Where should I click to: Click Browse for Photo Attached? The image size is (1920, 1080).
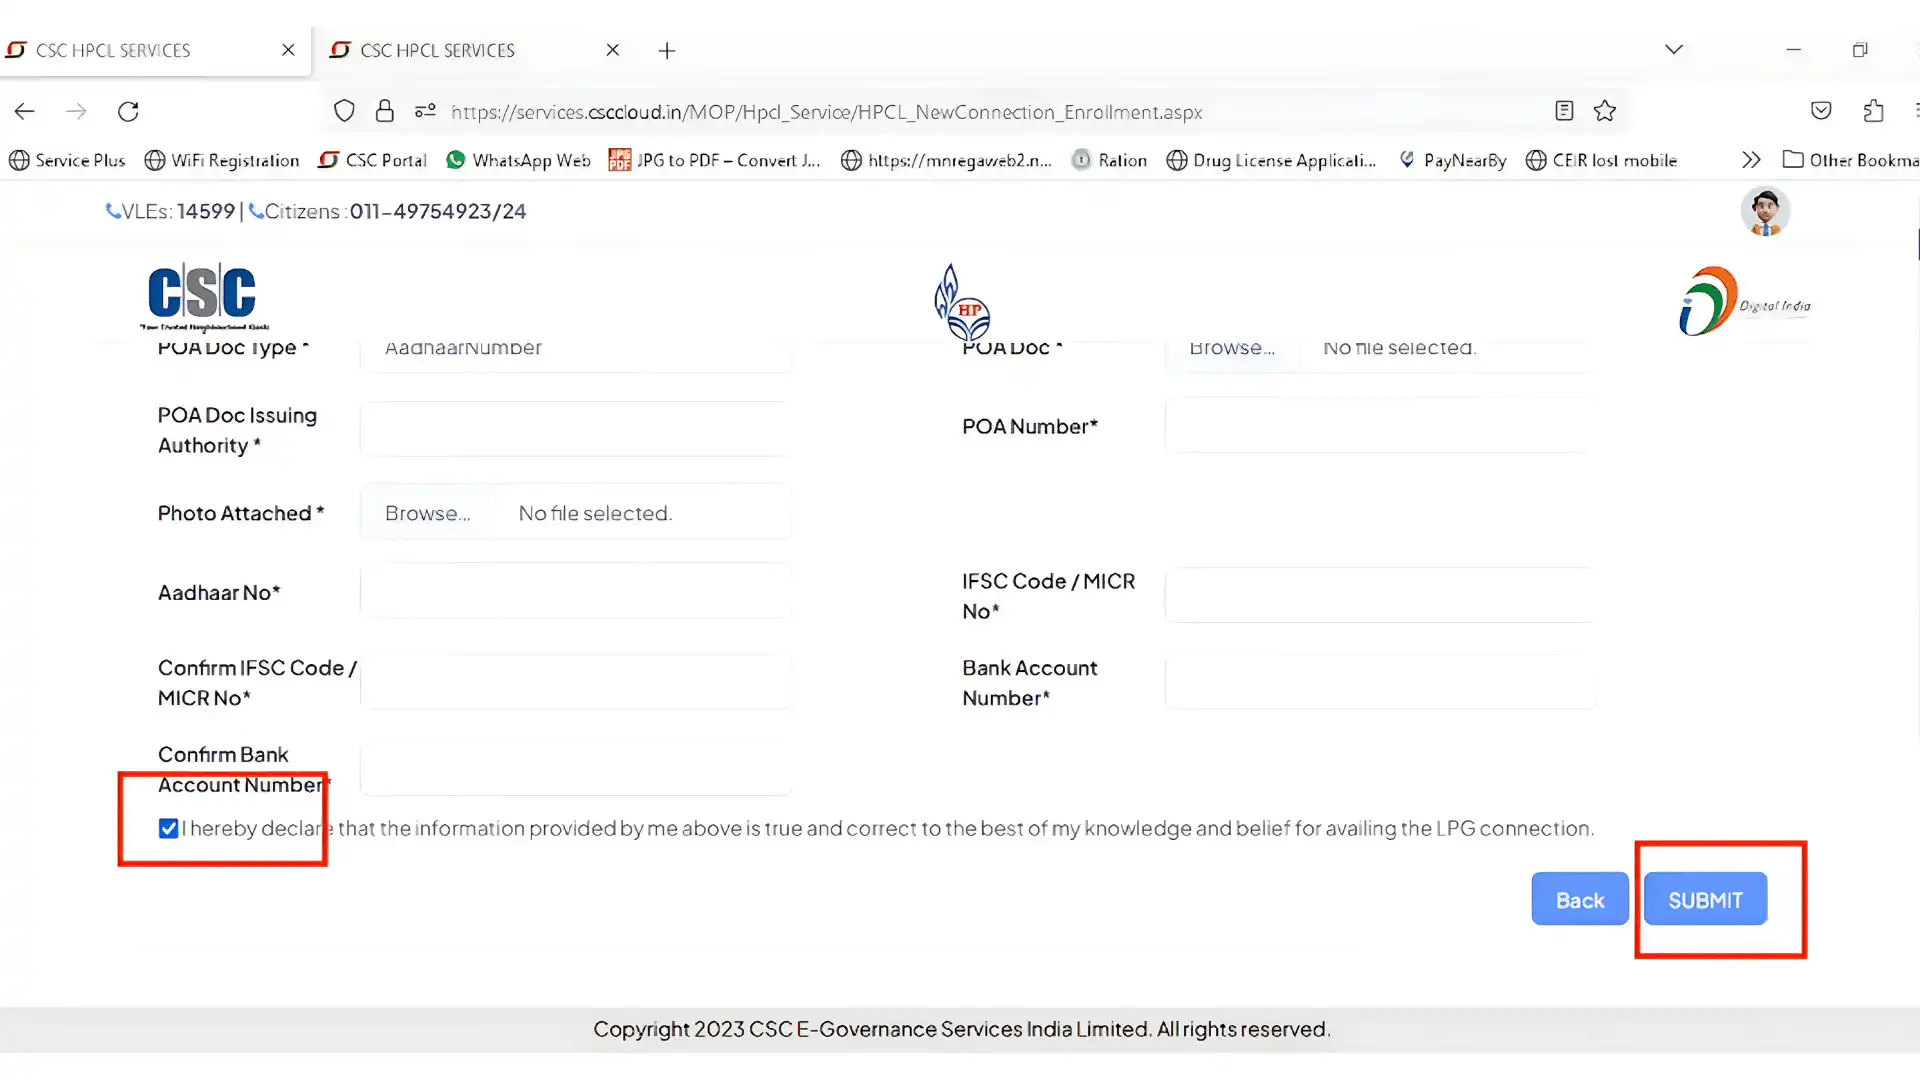[x=428, y=513]
